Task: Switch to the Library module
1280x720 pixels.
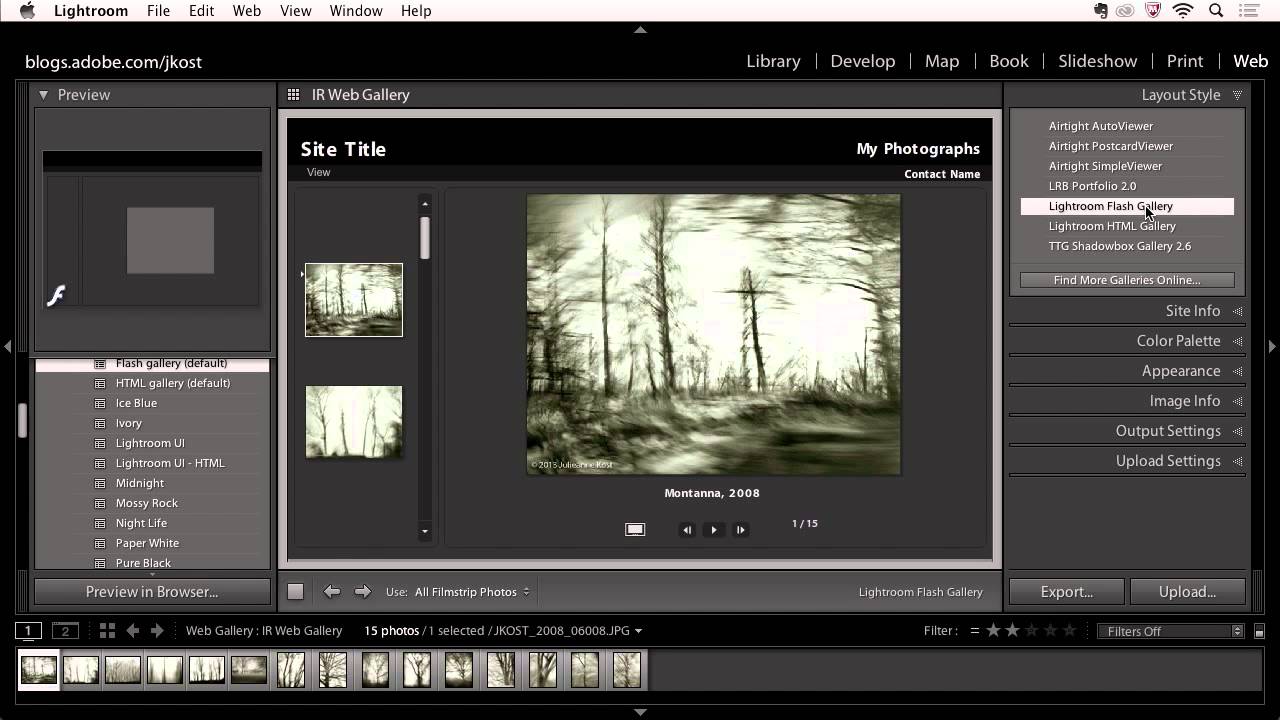Action: [x=773, y=61]
